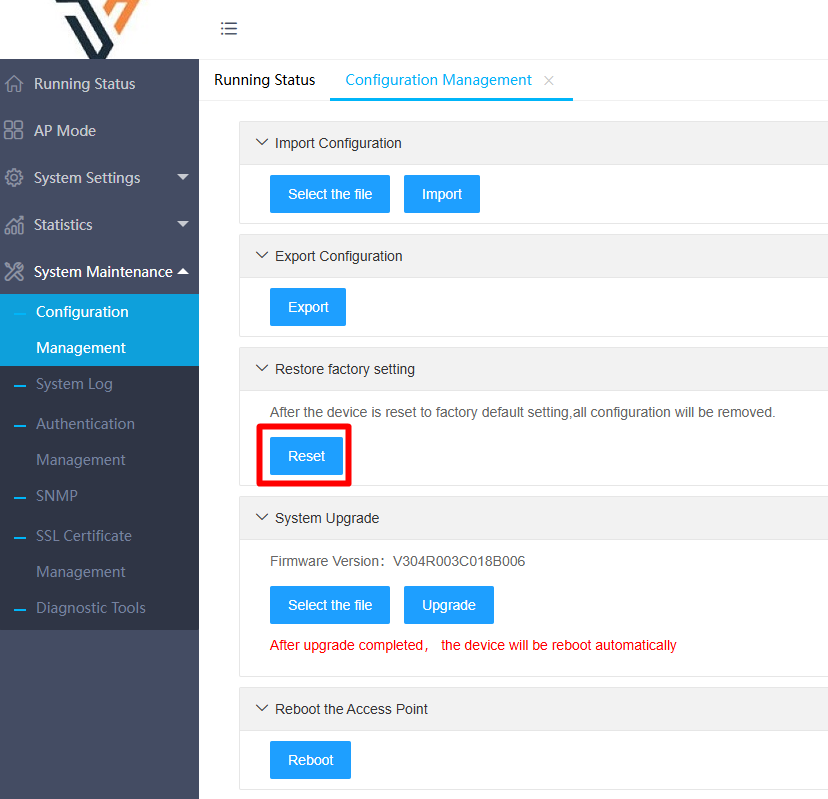The width and height of the screenshot is (828, 799).
Task: Click the Upgrade firmware button
Action: 448,605
